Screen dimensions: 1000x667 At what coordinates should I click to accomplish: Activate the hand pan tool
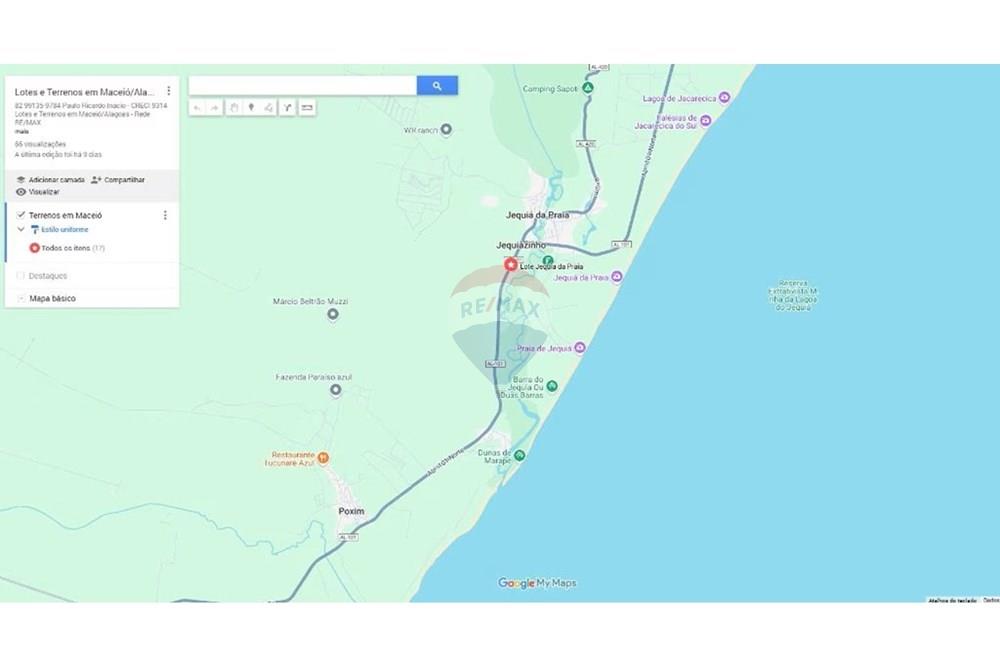(x=234, y=107)
